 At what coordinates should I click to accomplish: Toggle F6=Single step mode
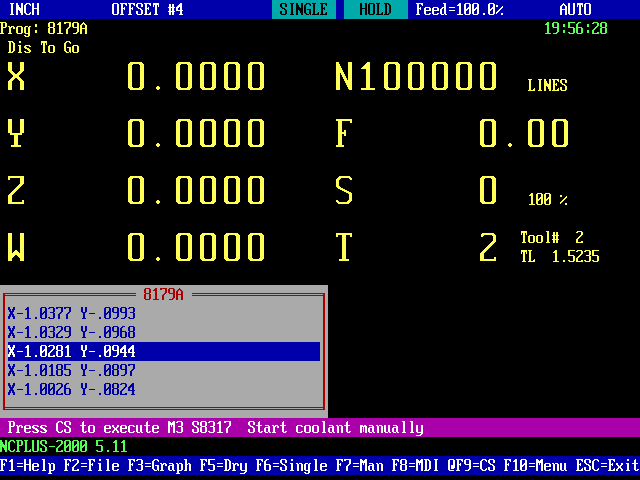[291, 466]
